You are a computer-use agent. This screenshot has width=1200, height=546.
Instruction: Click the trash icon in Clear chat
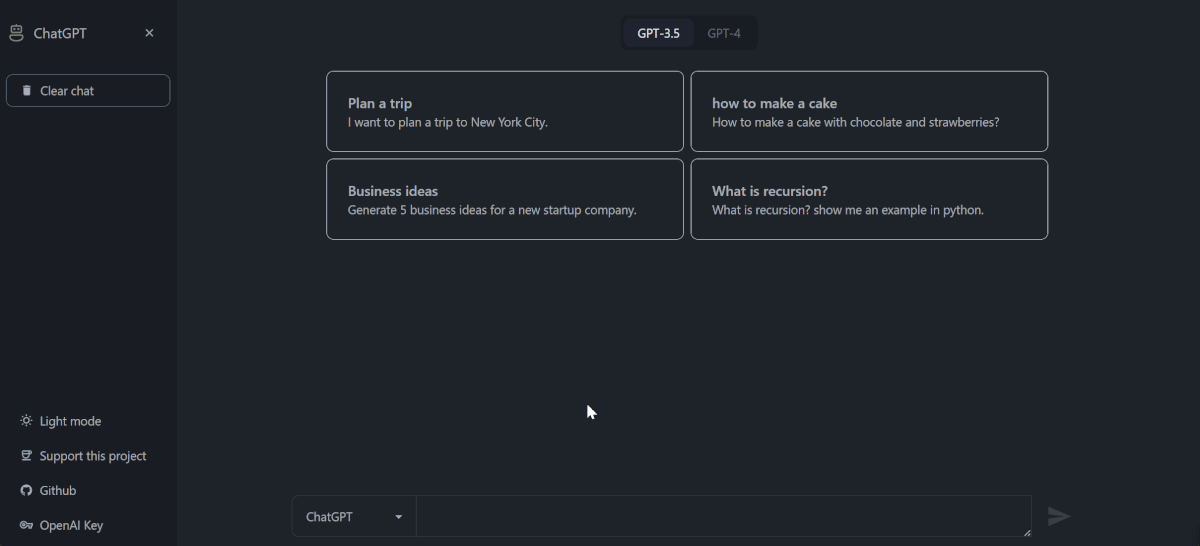coord(27,90)
